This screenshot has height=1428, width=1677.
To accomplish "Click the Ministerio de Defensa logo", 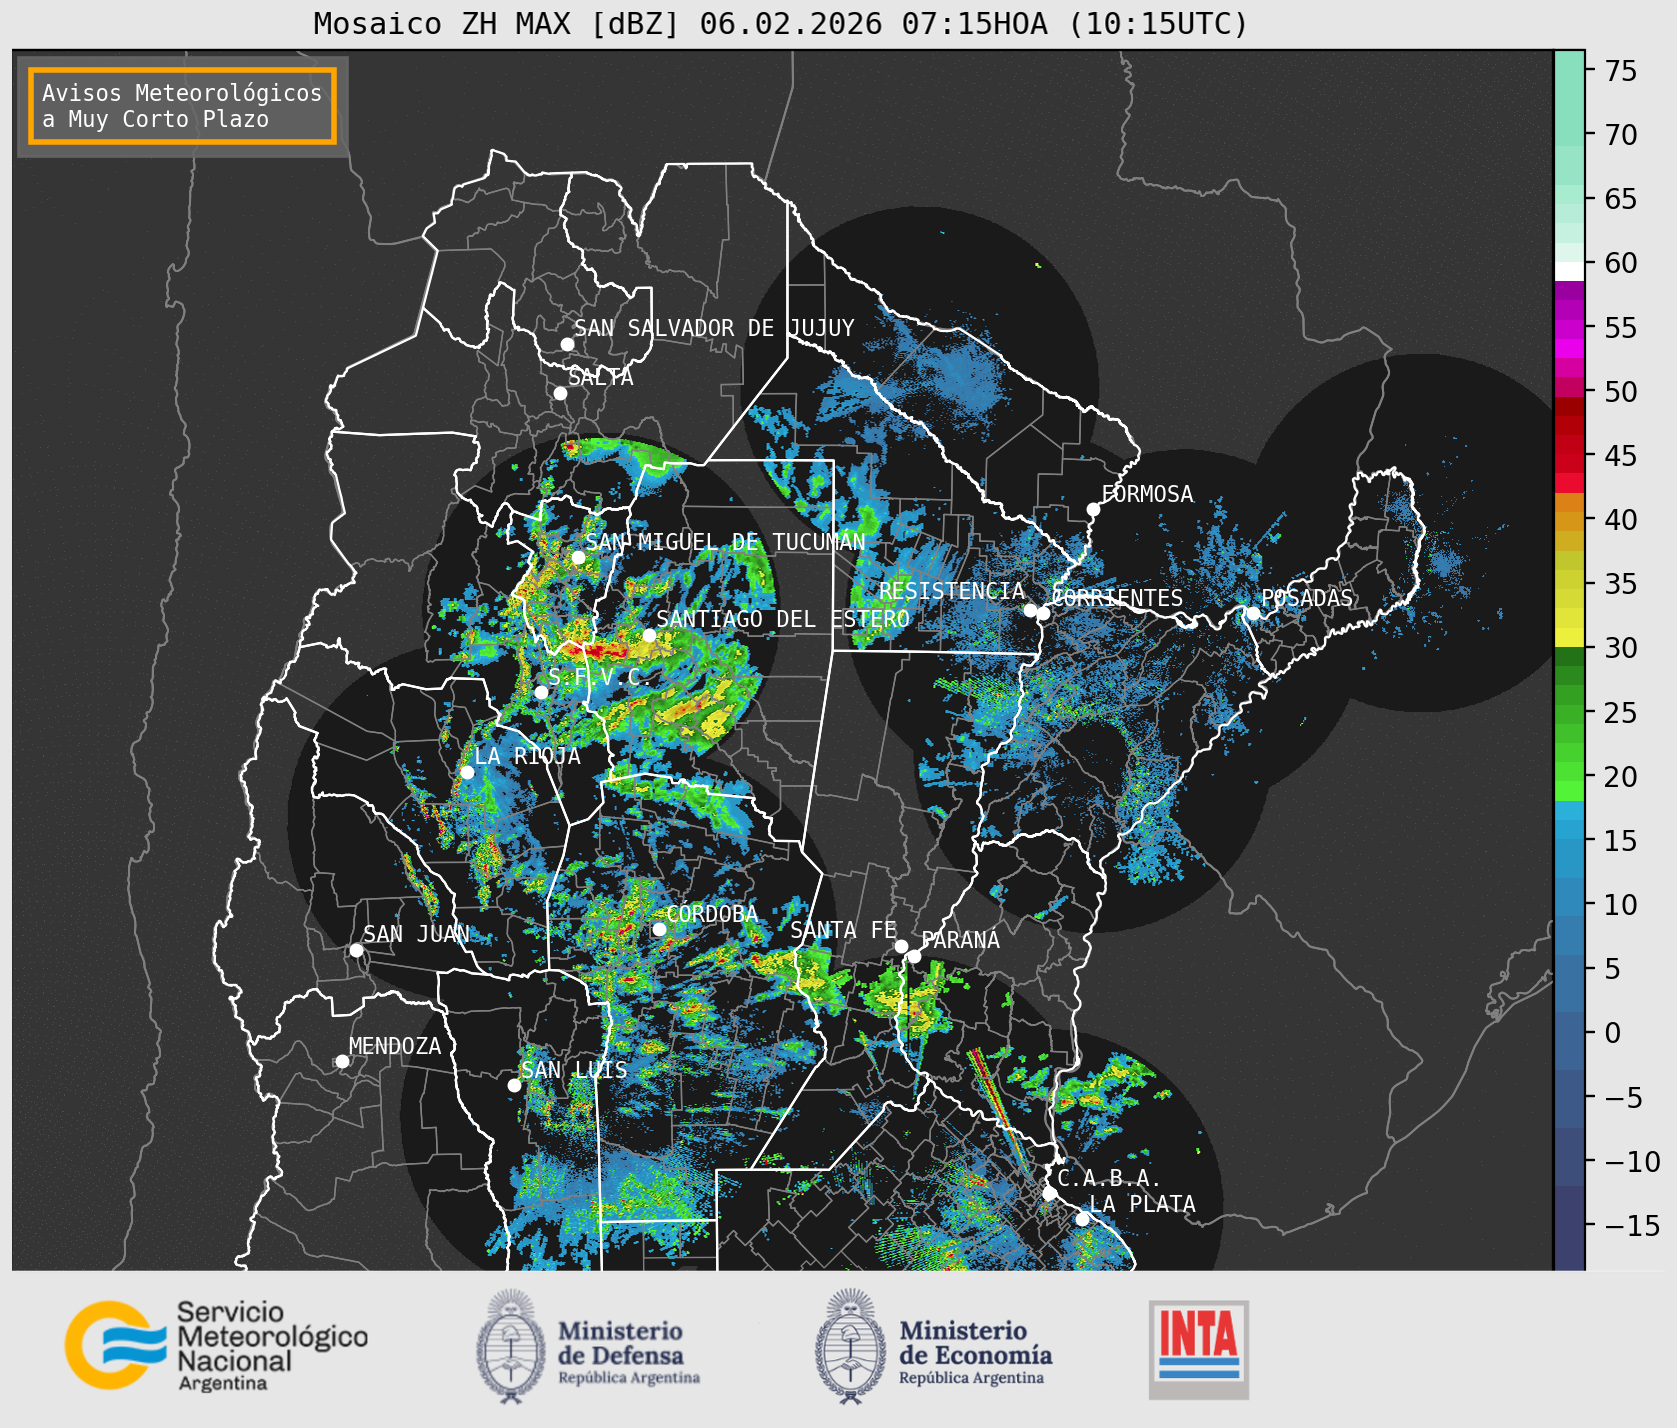I will pyautogui.click(x=588, y=1346).
